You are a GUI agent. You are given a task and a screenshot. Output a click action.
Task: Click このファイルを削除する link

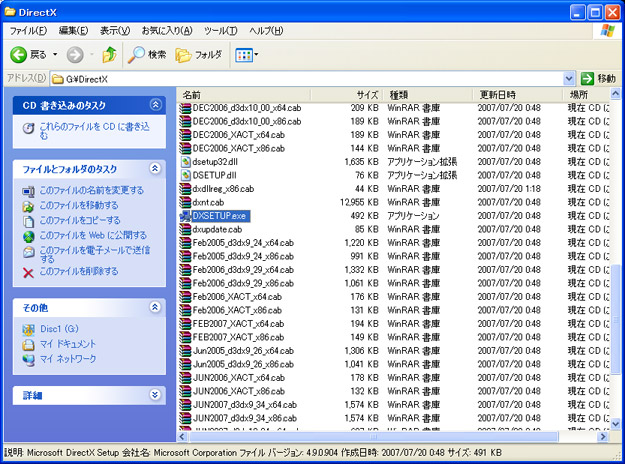pyautogui.click(x=79, y=271)
